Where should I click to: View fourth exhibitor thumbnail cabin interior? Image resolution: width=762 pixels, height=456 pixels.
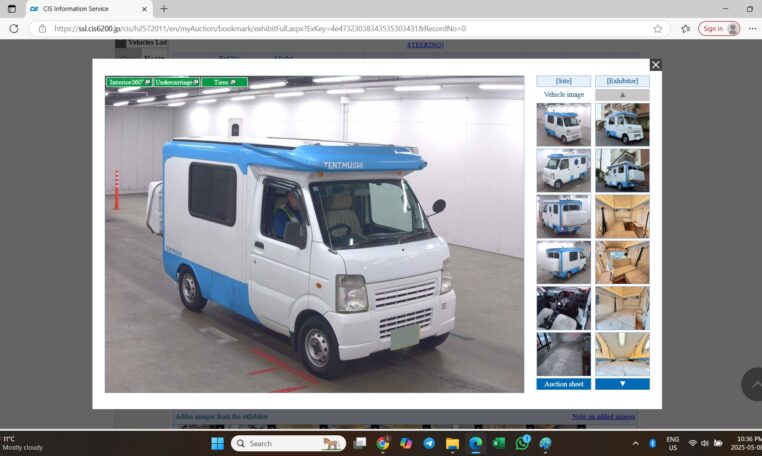[622, 263]
